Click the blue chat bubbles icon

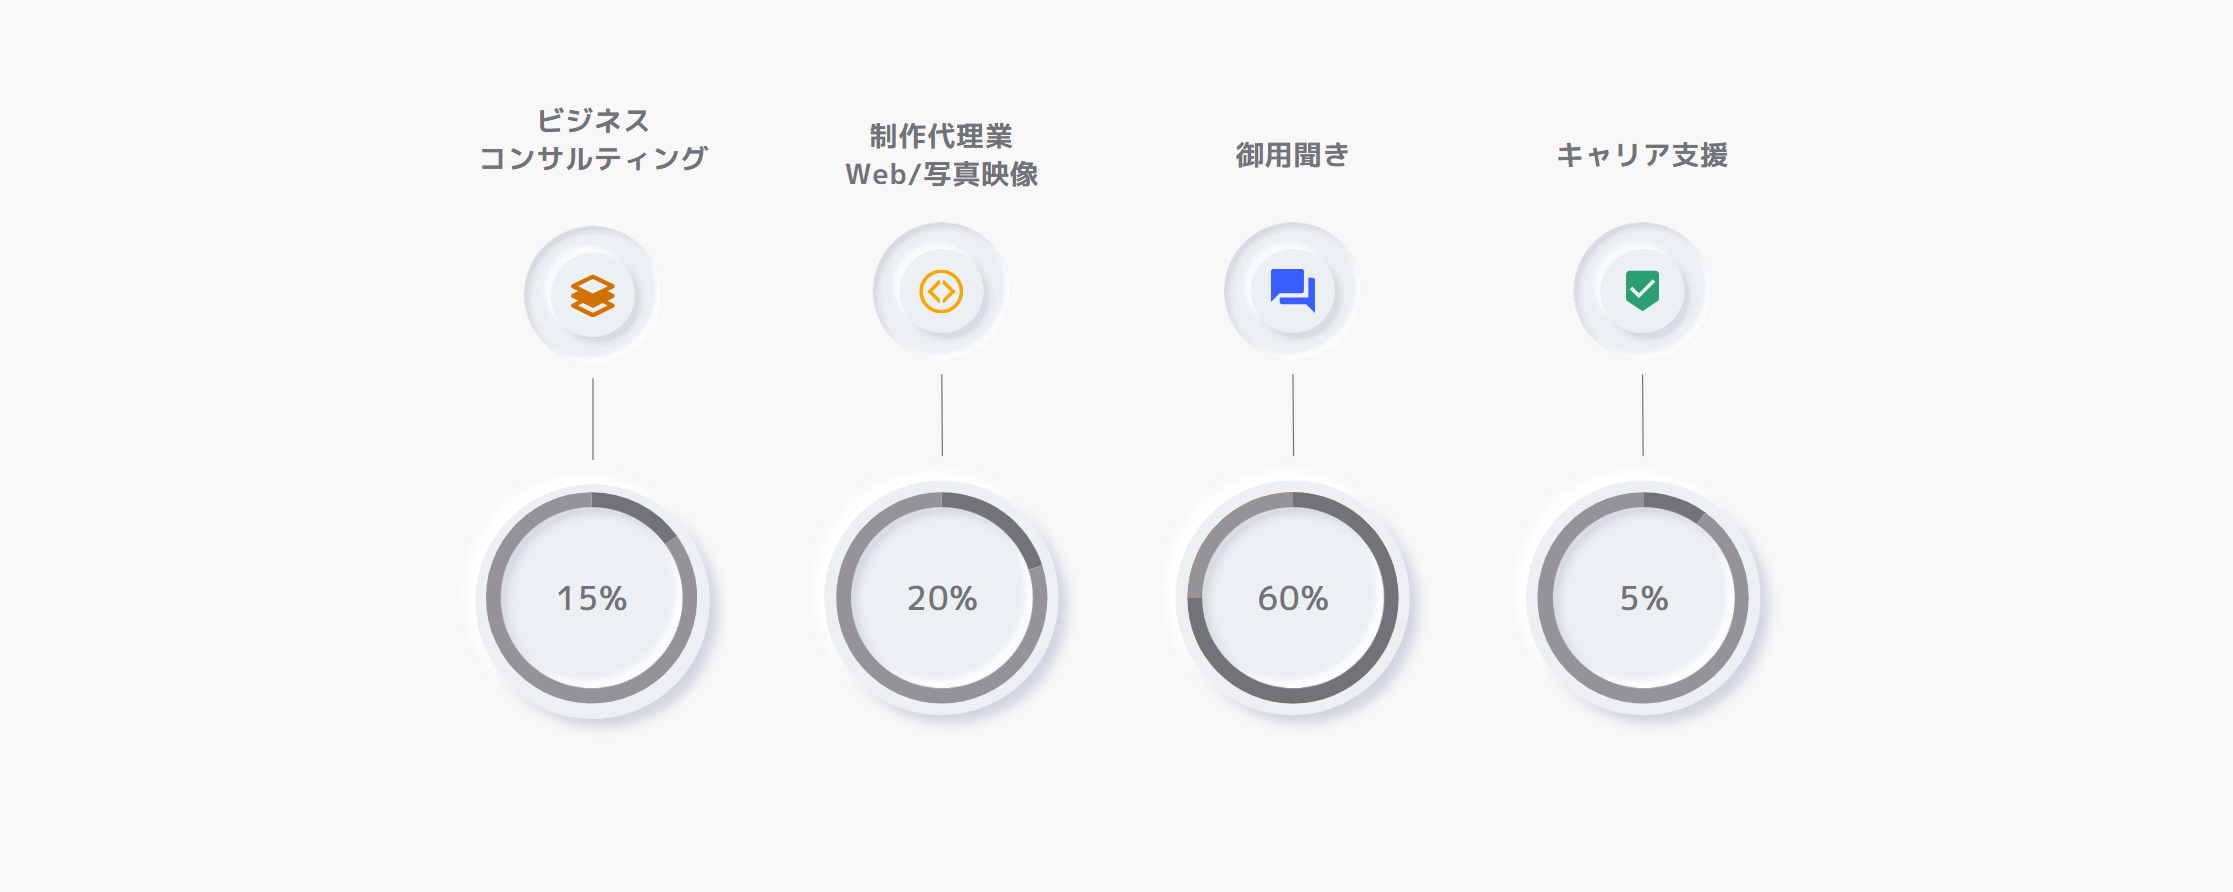click(x=1293, y=291)
